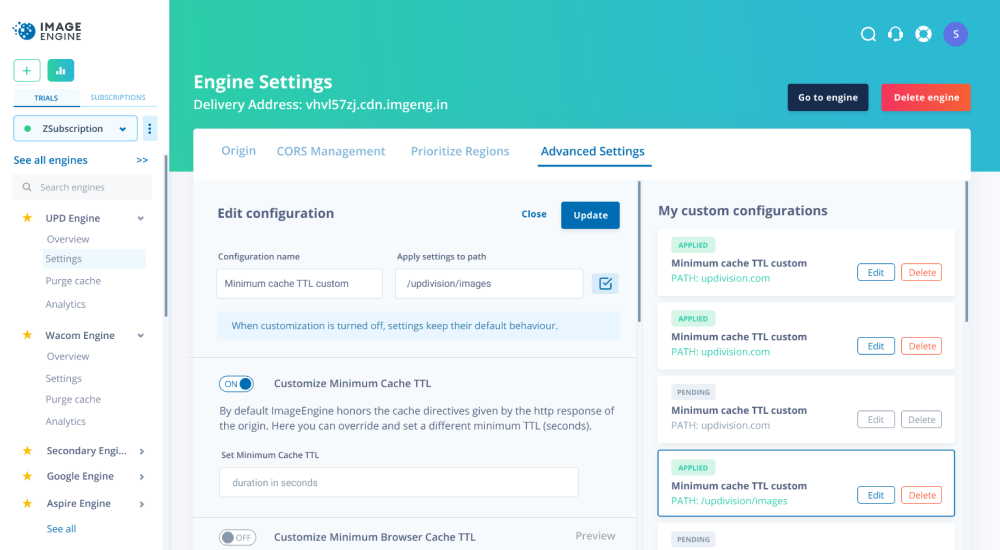Click the ImageEngine logo
Viewport: 1000px width, 550px height.
pos(47,31)
